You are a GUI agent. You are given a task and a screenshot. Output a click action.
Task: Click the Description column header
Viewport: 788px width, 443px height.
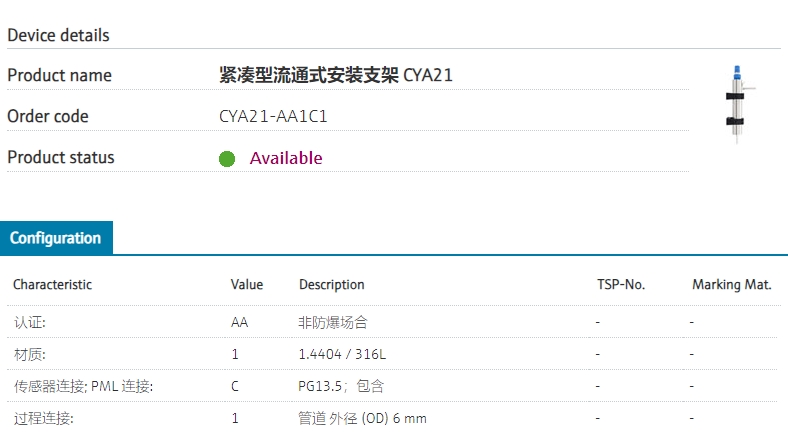tap(332, 285)
